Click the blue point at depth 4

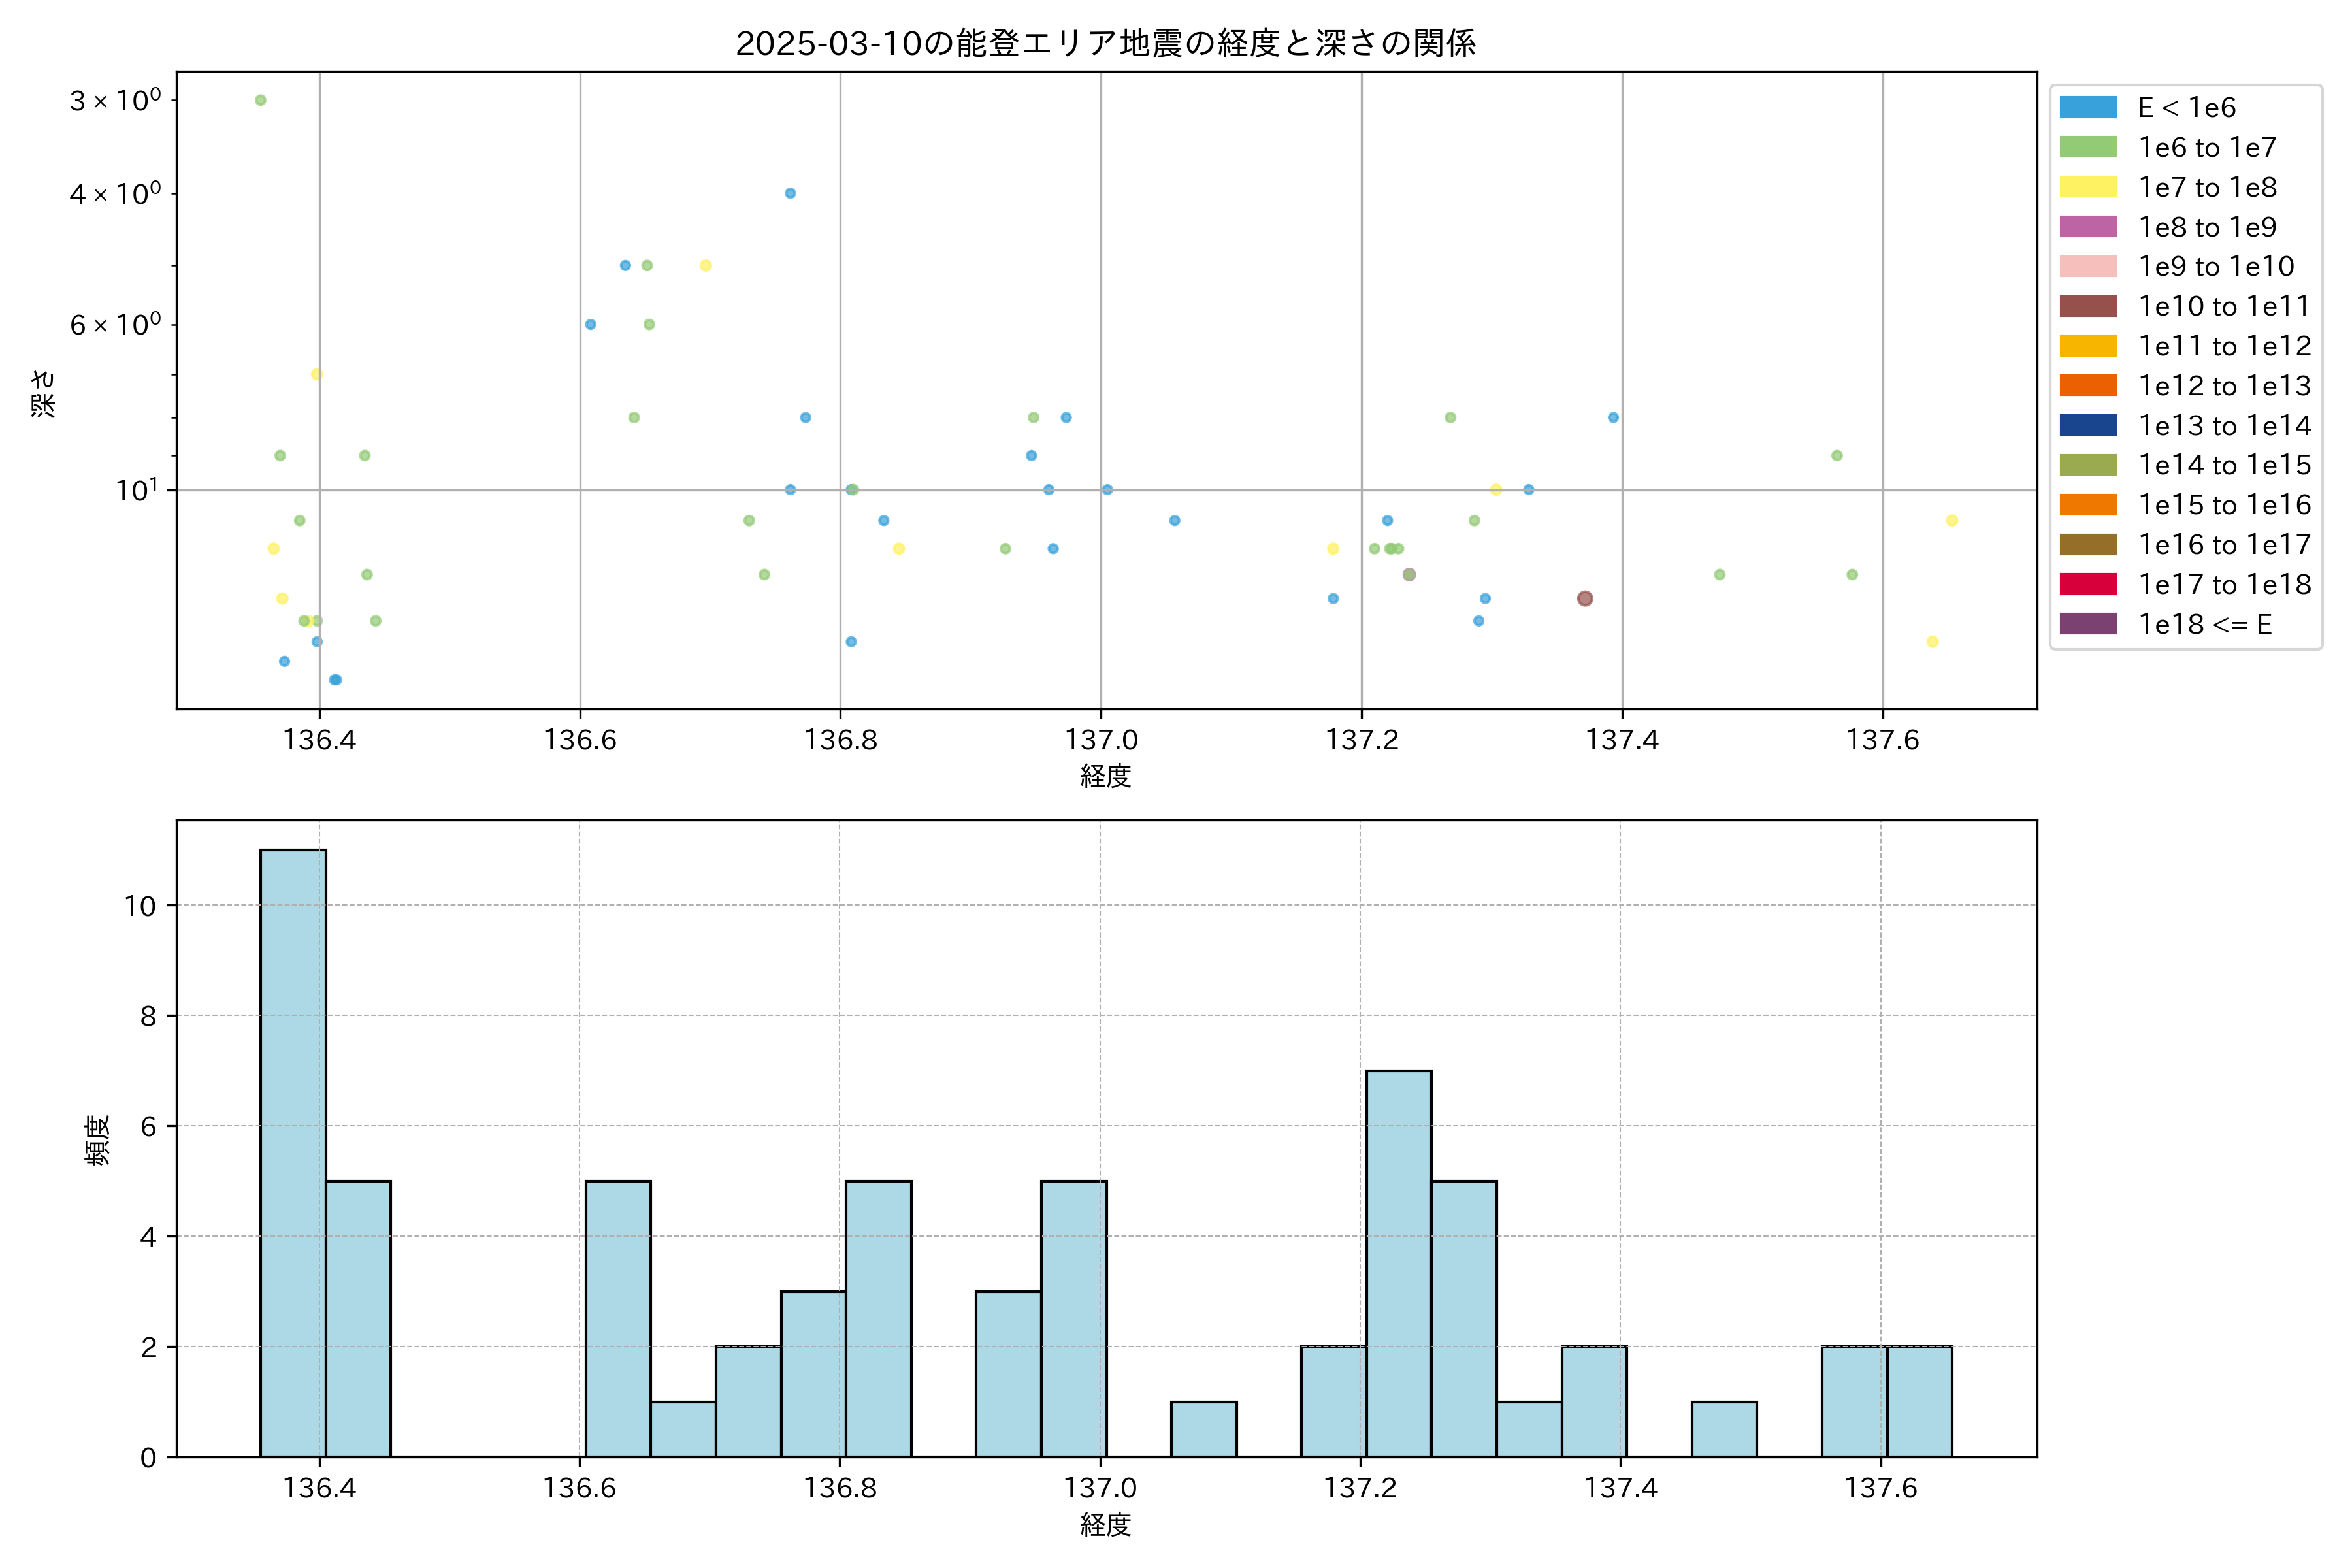pyautogui.click(x=790, y=193)
